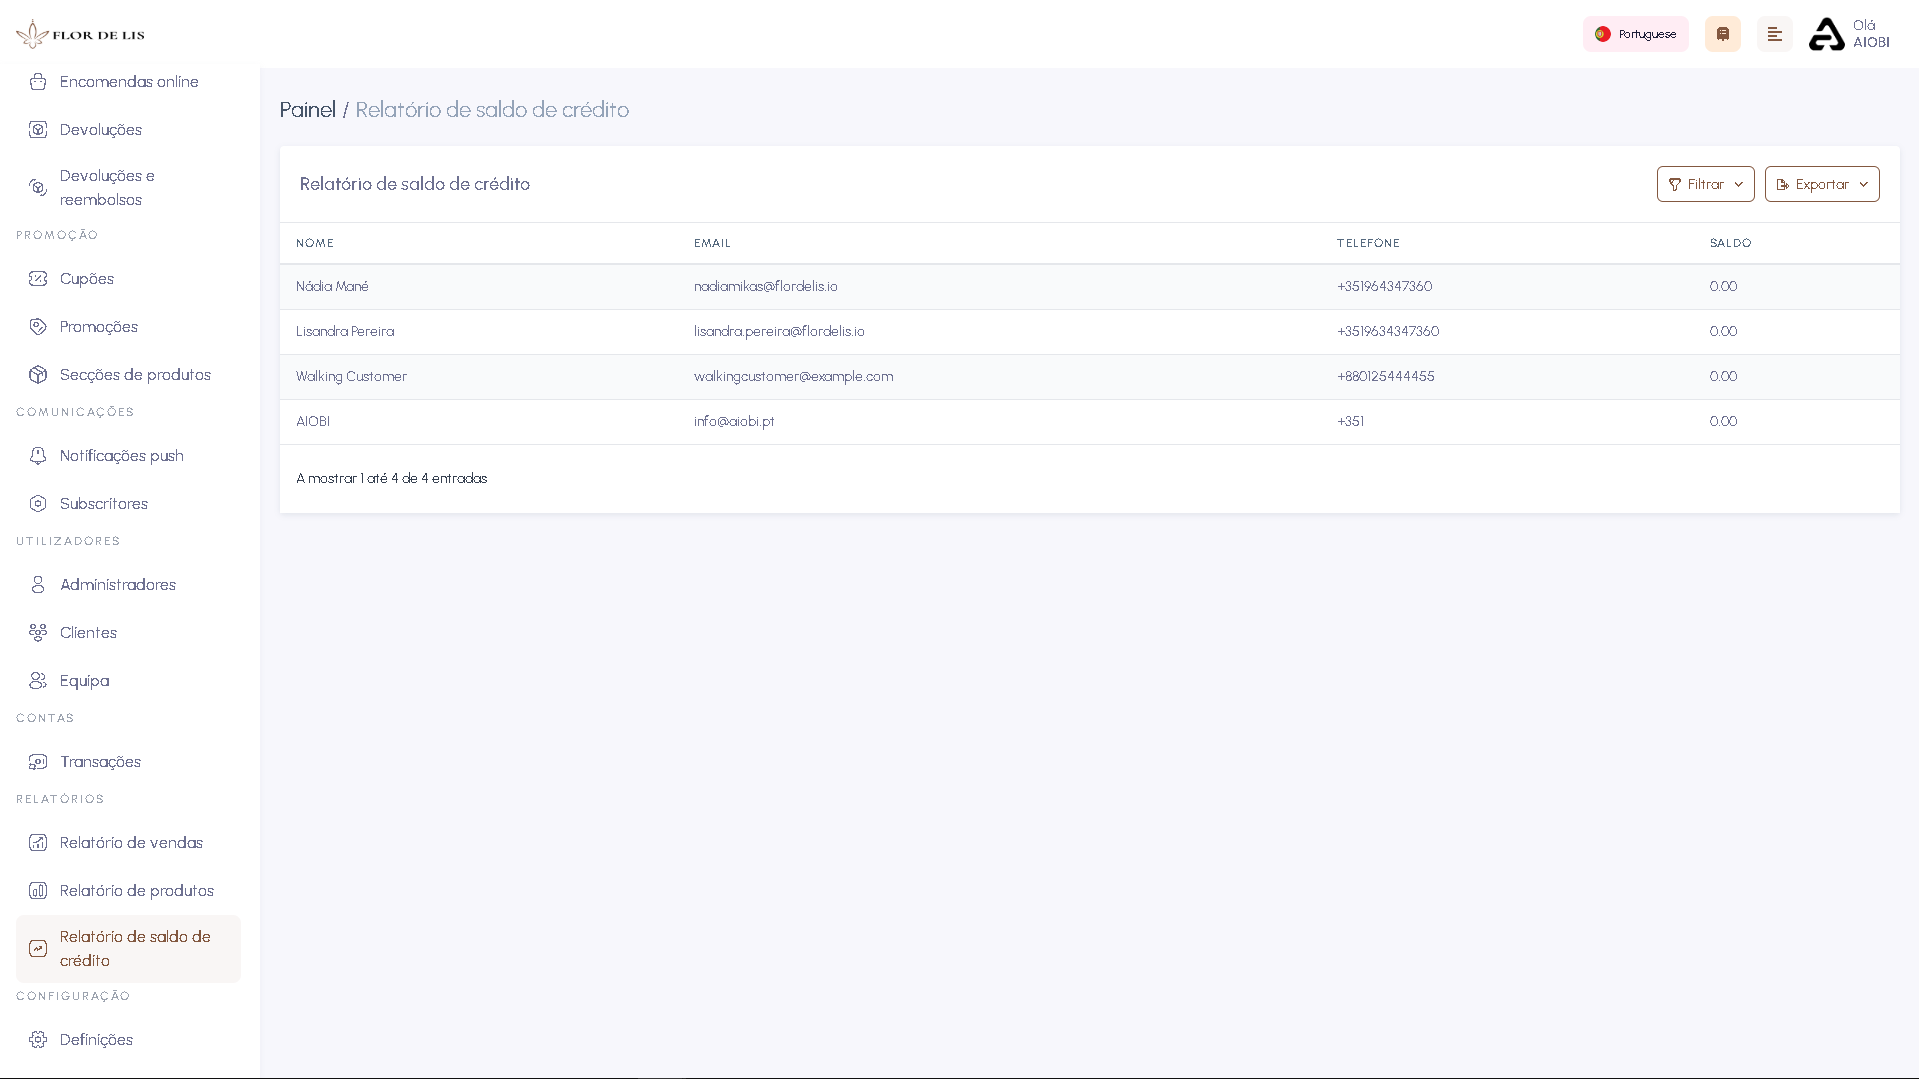1919x1079 pixels.
Task: Click the Notificações push bell icon
Action: [x=38, y=455]
